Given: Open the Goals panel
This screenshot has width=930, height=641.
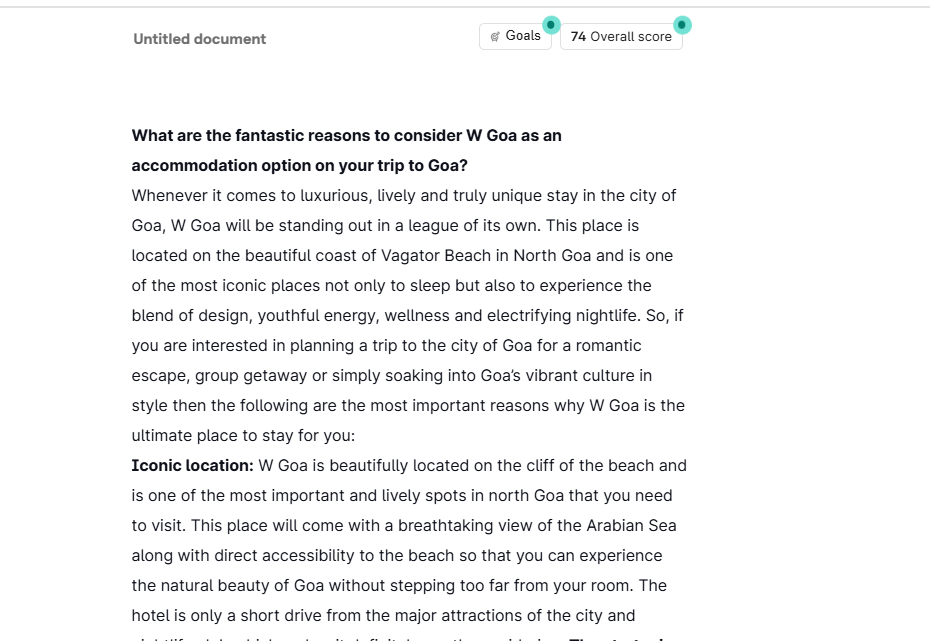Looking at the screenshot, I should coord(515,37).
